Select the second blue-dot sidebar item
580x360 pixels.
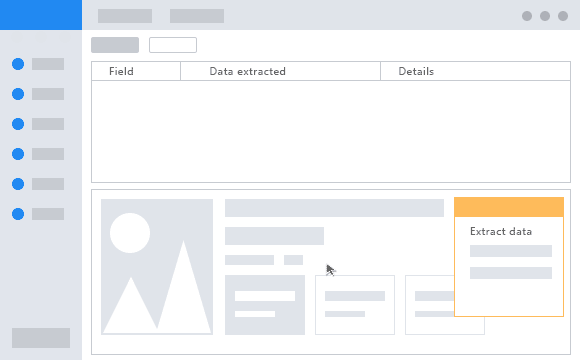coord(38,94)
